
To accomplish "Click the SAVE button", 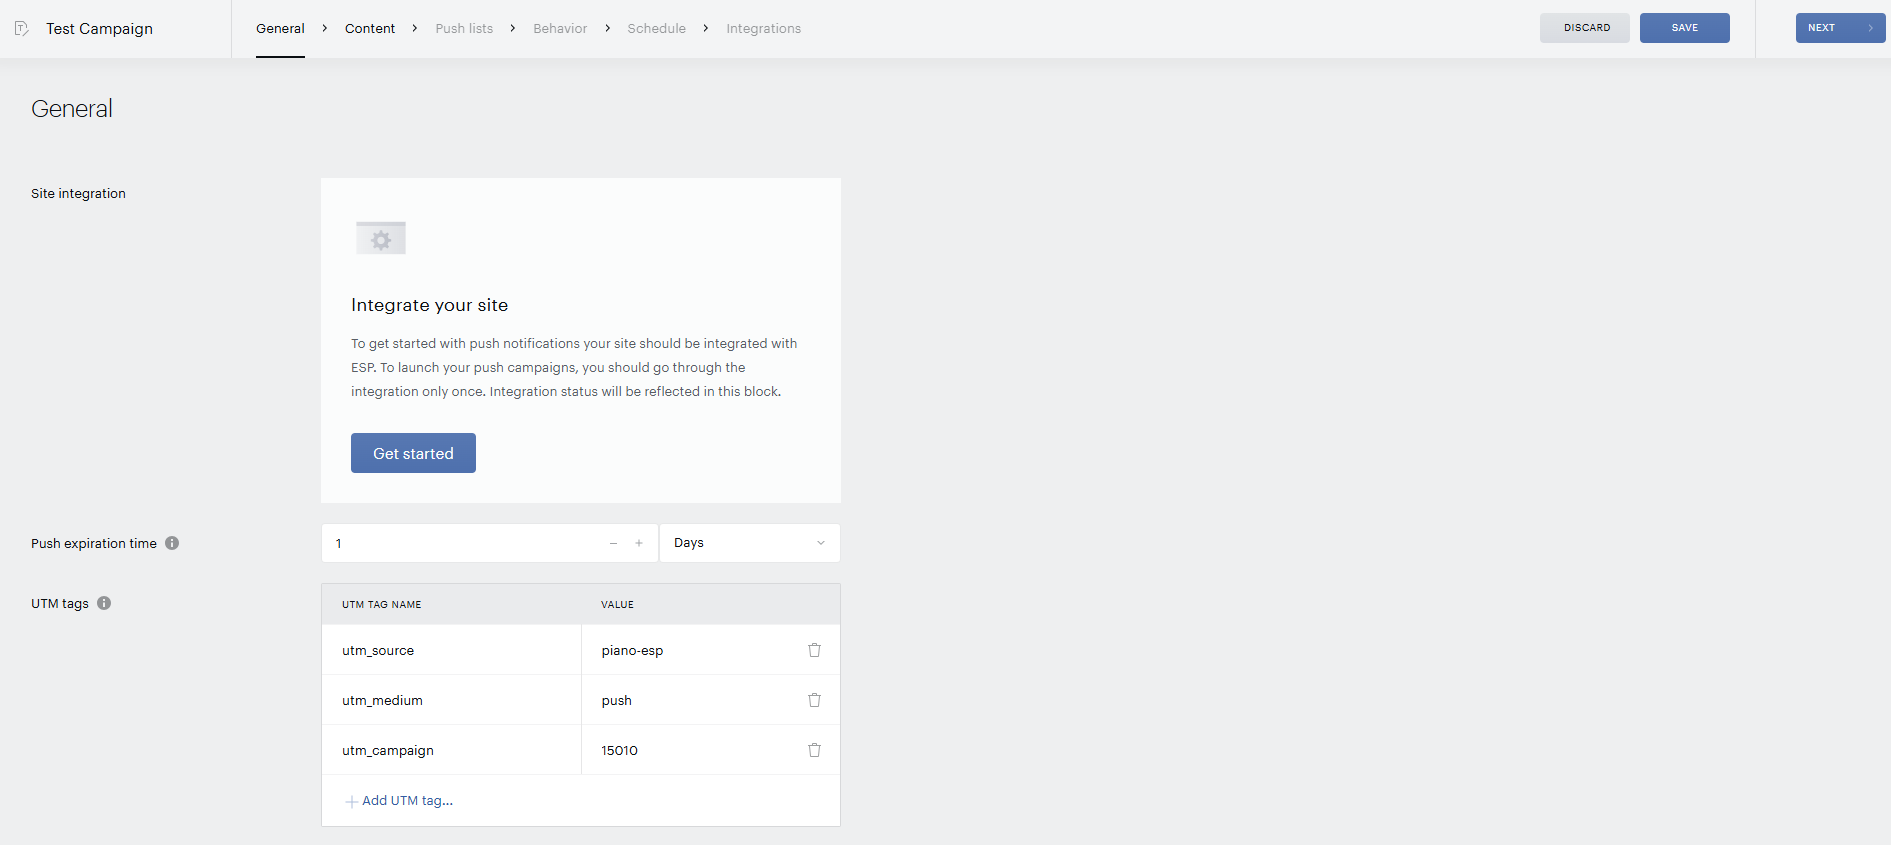I will 1685,28.
